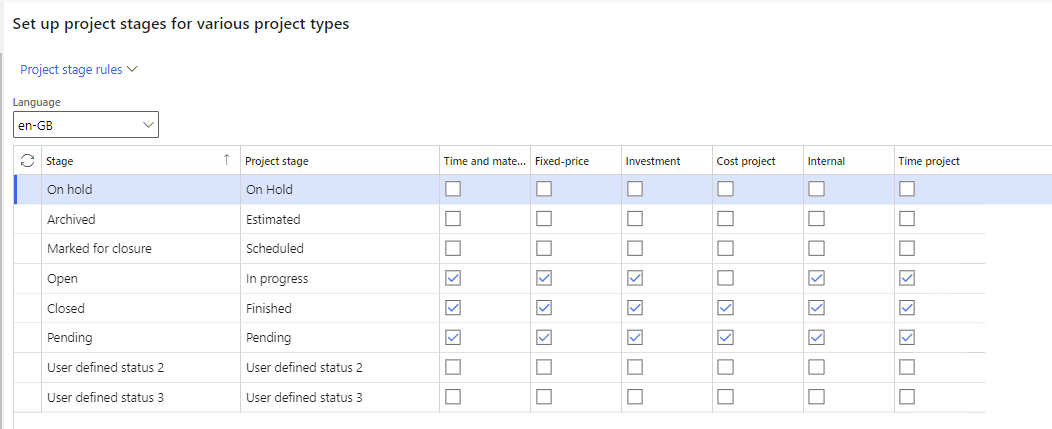Tick Investment for Archived row
The width and height of the screenshot is (1052, 429).
pyautogui.click(x=635, y=219)
